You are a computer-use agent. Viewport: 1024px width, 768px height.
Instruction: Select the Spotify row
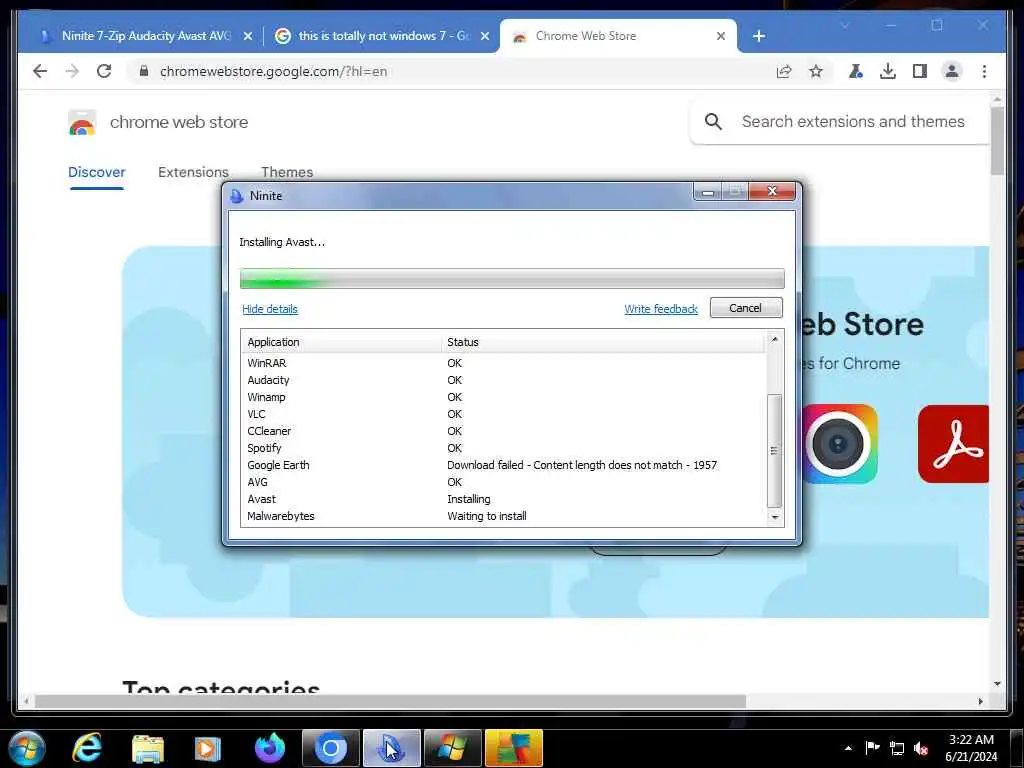coord(503,448)
